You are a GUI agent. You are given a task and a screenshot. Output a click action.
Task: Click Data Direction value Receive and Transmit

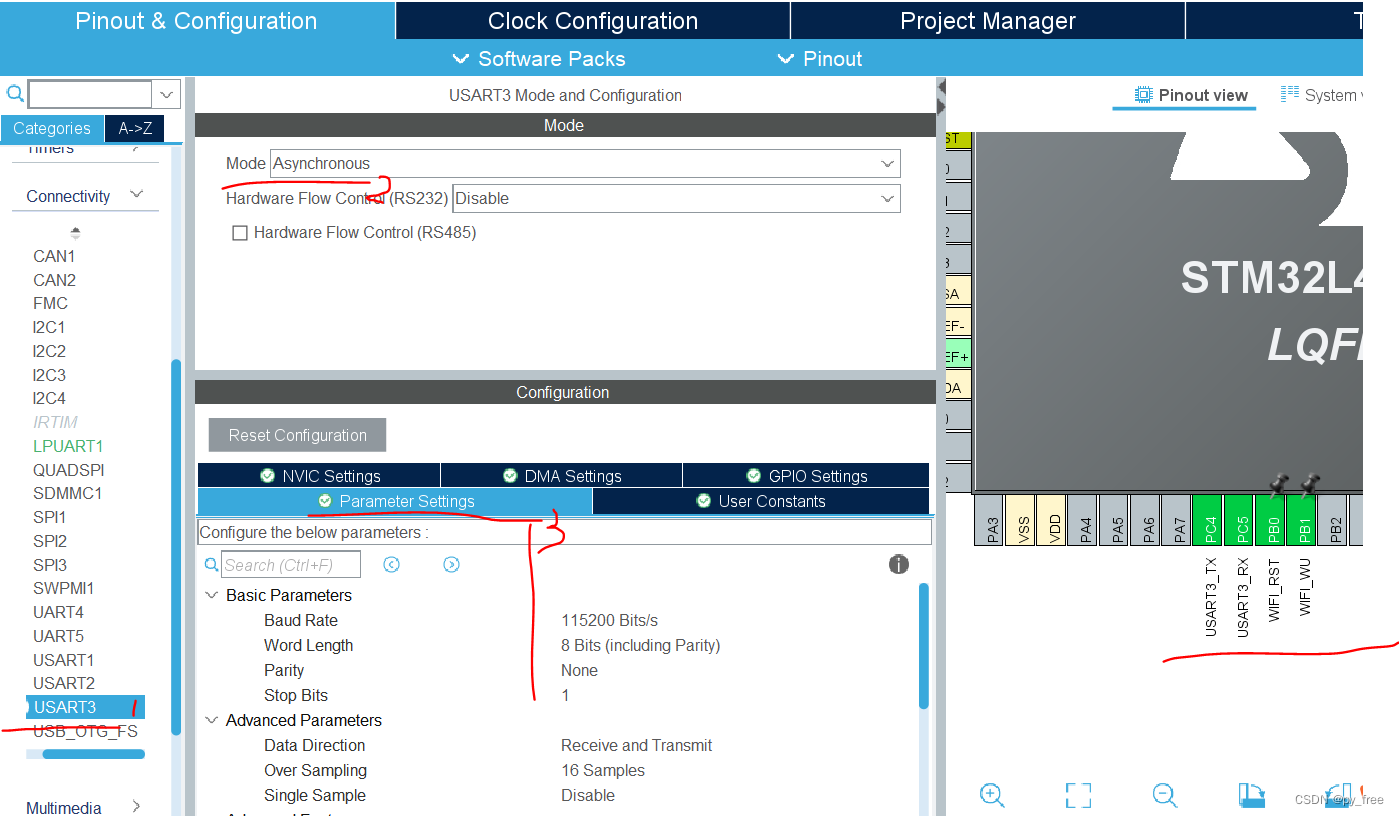pyautogui.click(x=636, y=745)
